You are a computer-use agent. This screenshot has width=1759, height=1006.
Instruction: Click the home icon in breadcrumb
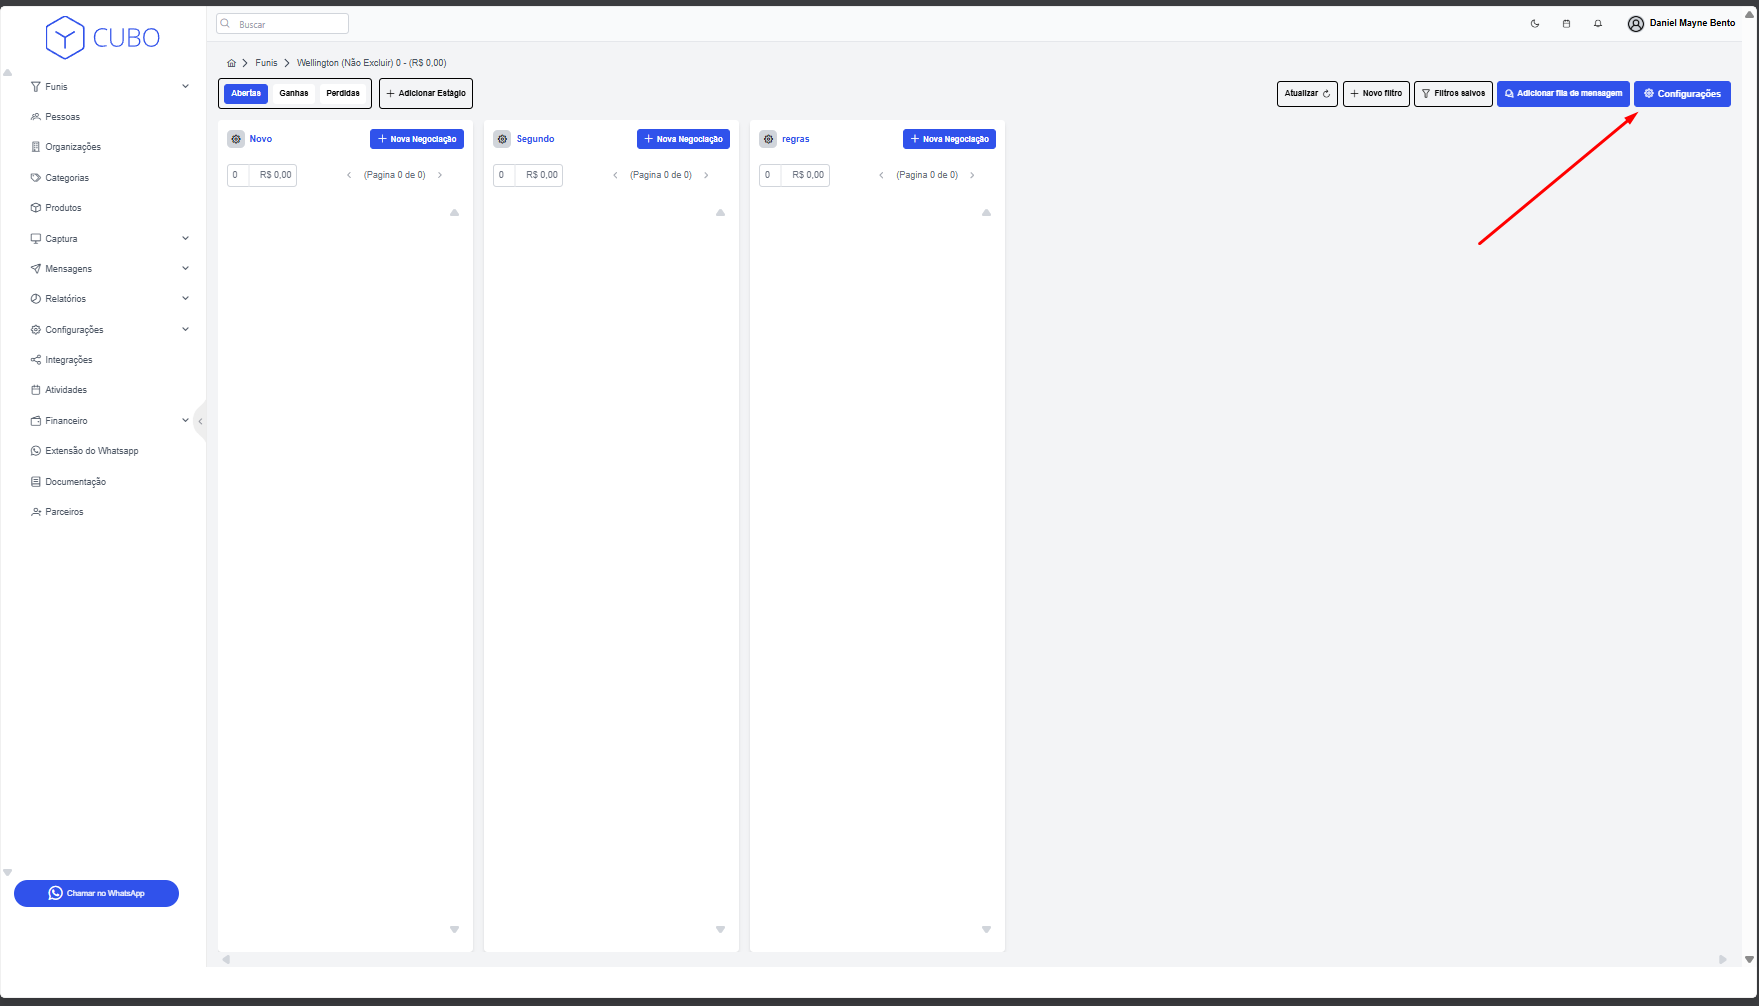[x=231, y=63]
